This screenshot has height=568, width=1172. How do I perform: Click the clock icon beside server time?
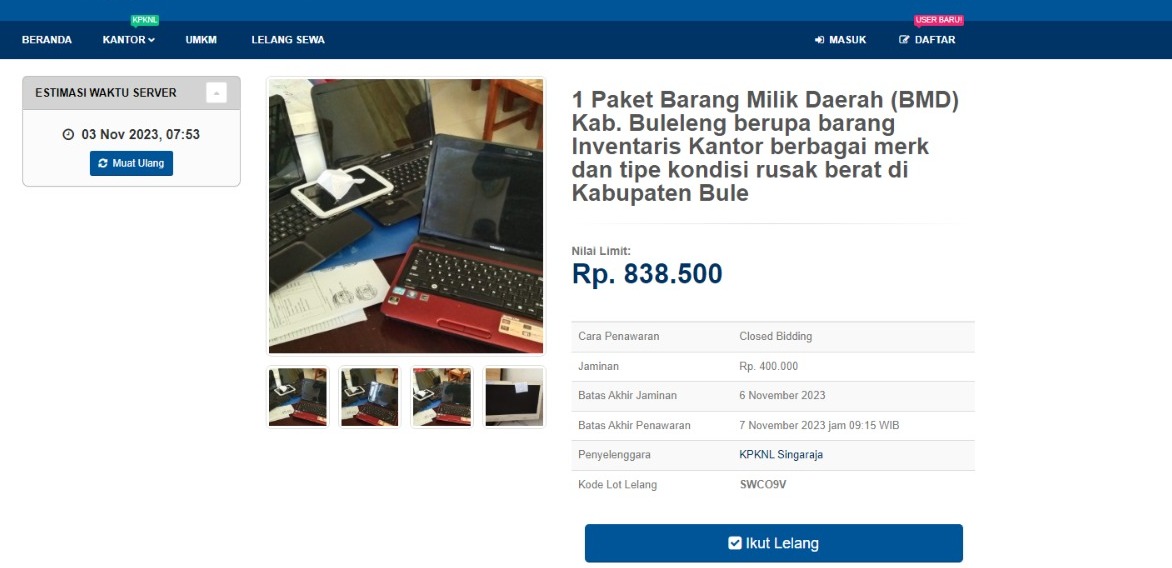68,135
